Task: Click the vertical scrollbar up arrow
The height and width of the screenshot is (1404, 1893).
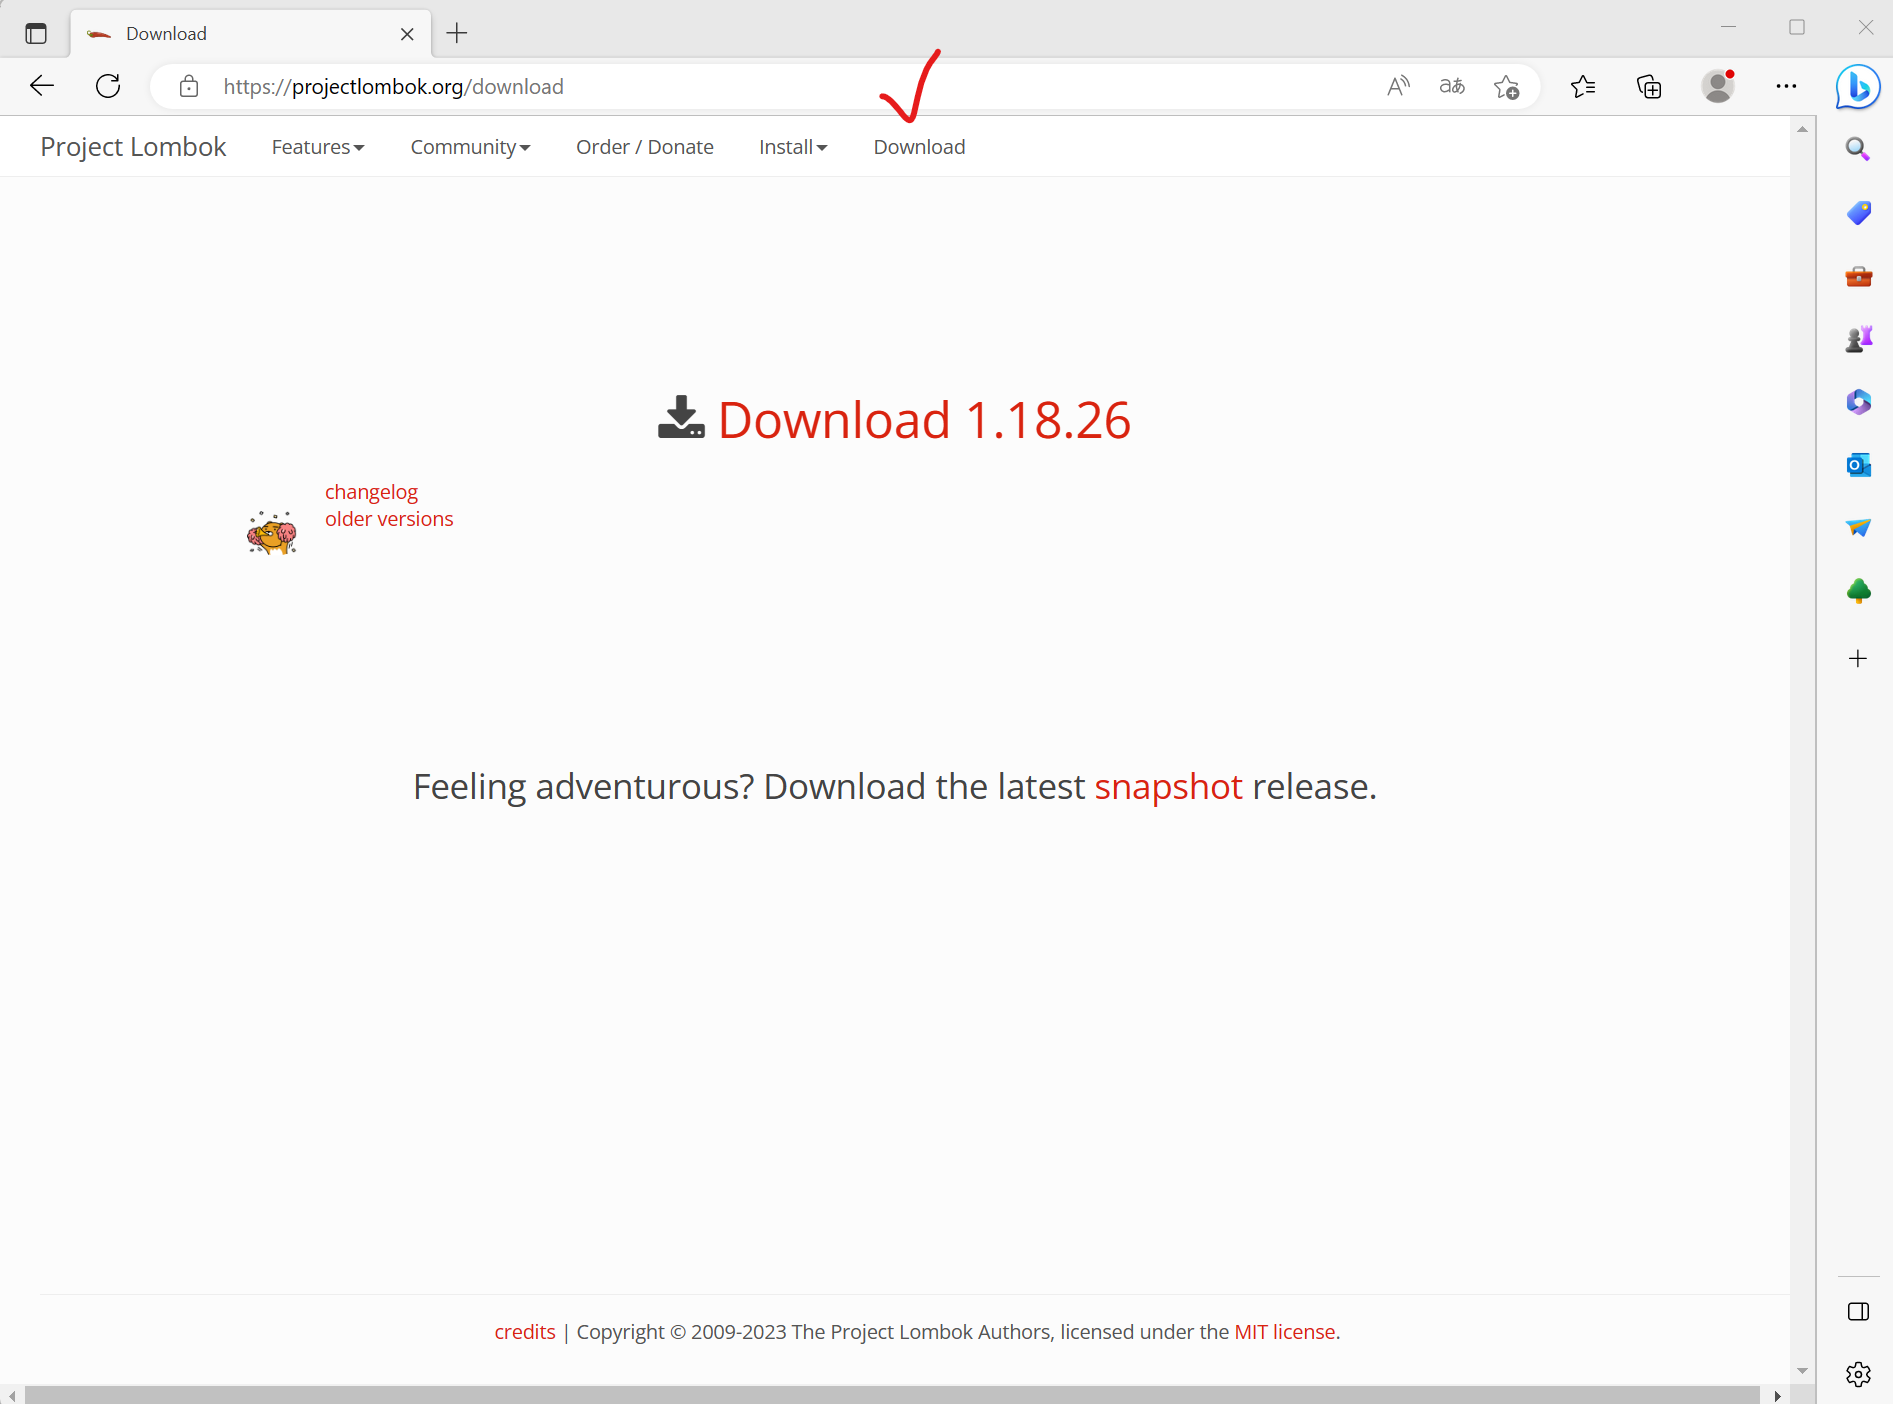Action: click(1802, 129)
